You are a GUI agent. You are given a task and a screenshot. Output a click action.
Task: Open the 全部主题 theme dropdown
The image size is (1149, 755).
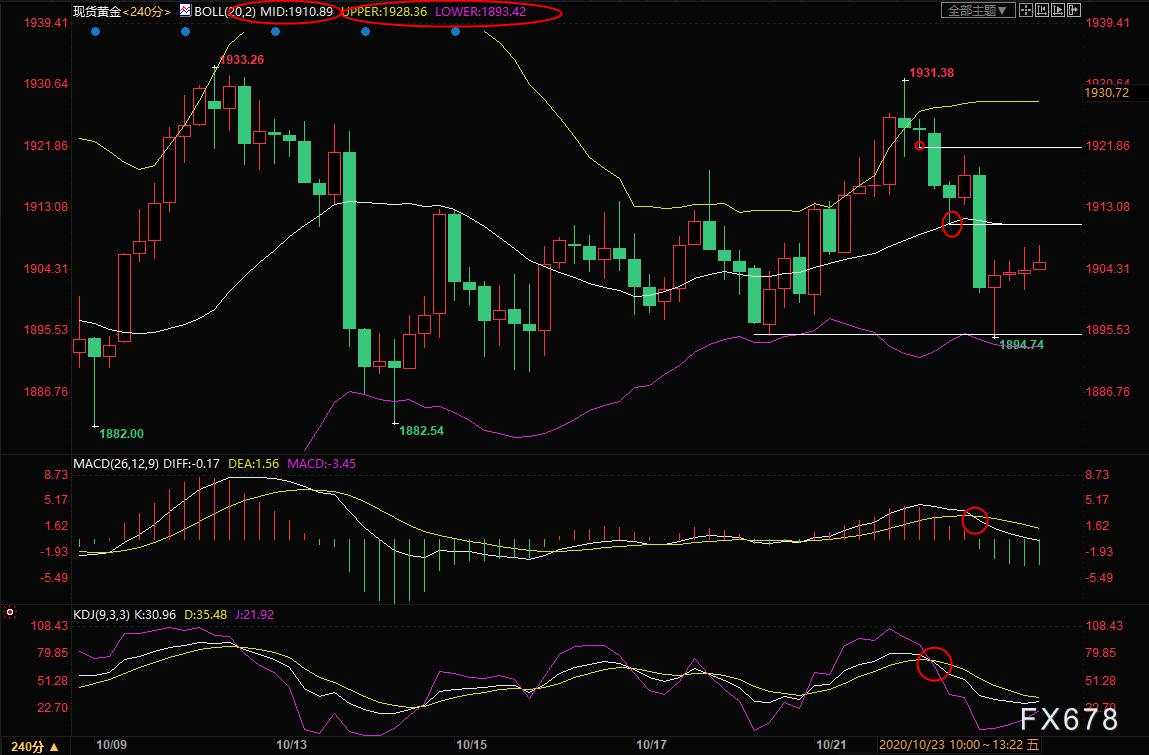(x=978, y=10)
